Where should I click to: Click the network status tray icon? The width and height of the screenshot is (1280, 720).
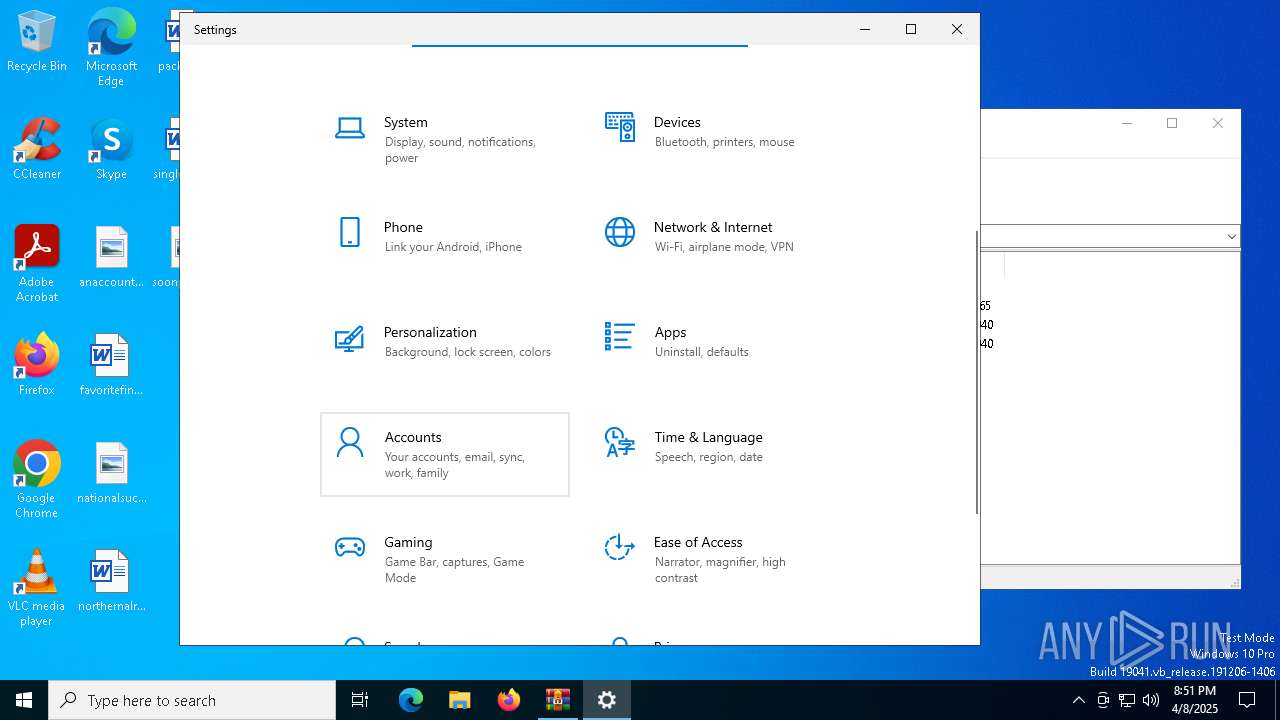(x=1127, y=700)
